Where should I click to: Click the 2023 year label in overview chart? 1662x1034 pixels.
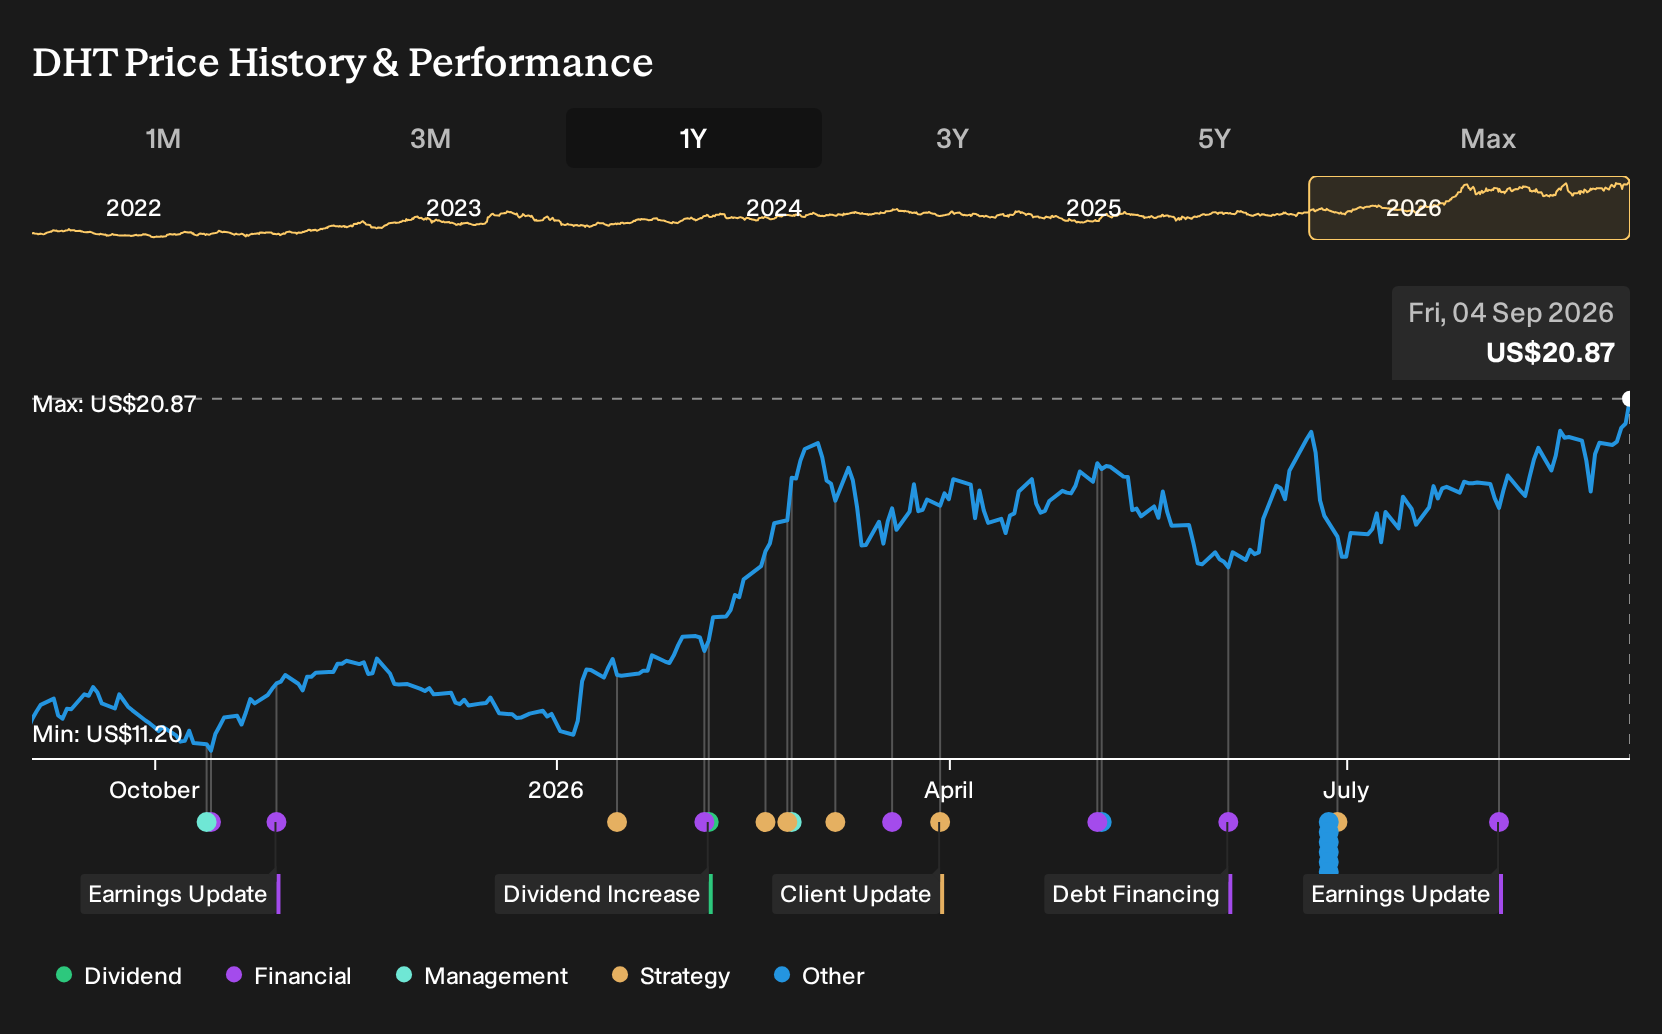[x=453, y=208]
